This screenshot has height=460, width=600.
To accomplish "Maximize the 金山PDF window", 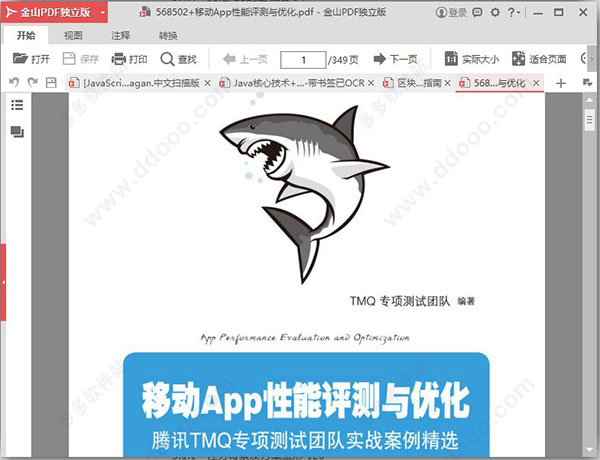I will (x=559, y=13).
